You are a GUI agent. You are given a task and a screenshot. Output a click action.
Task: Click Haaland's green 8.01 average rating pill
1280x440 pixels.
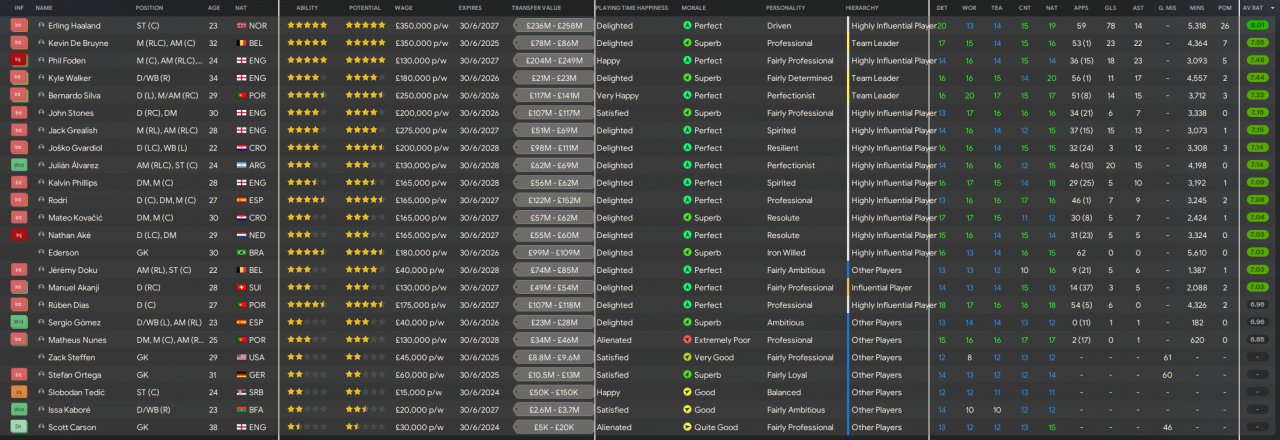click(x=1257, y=25)
